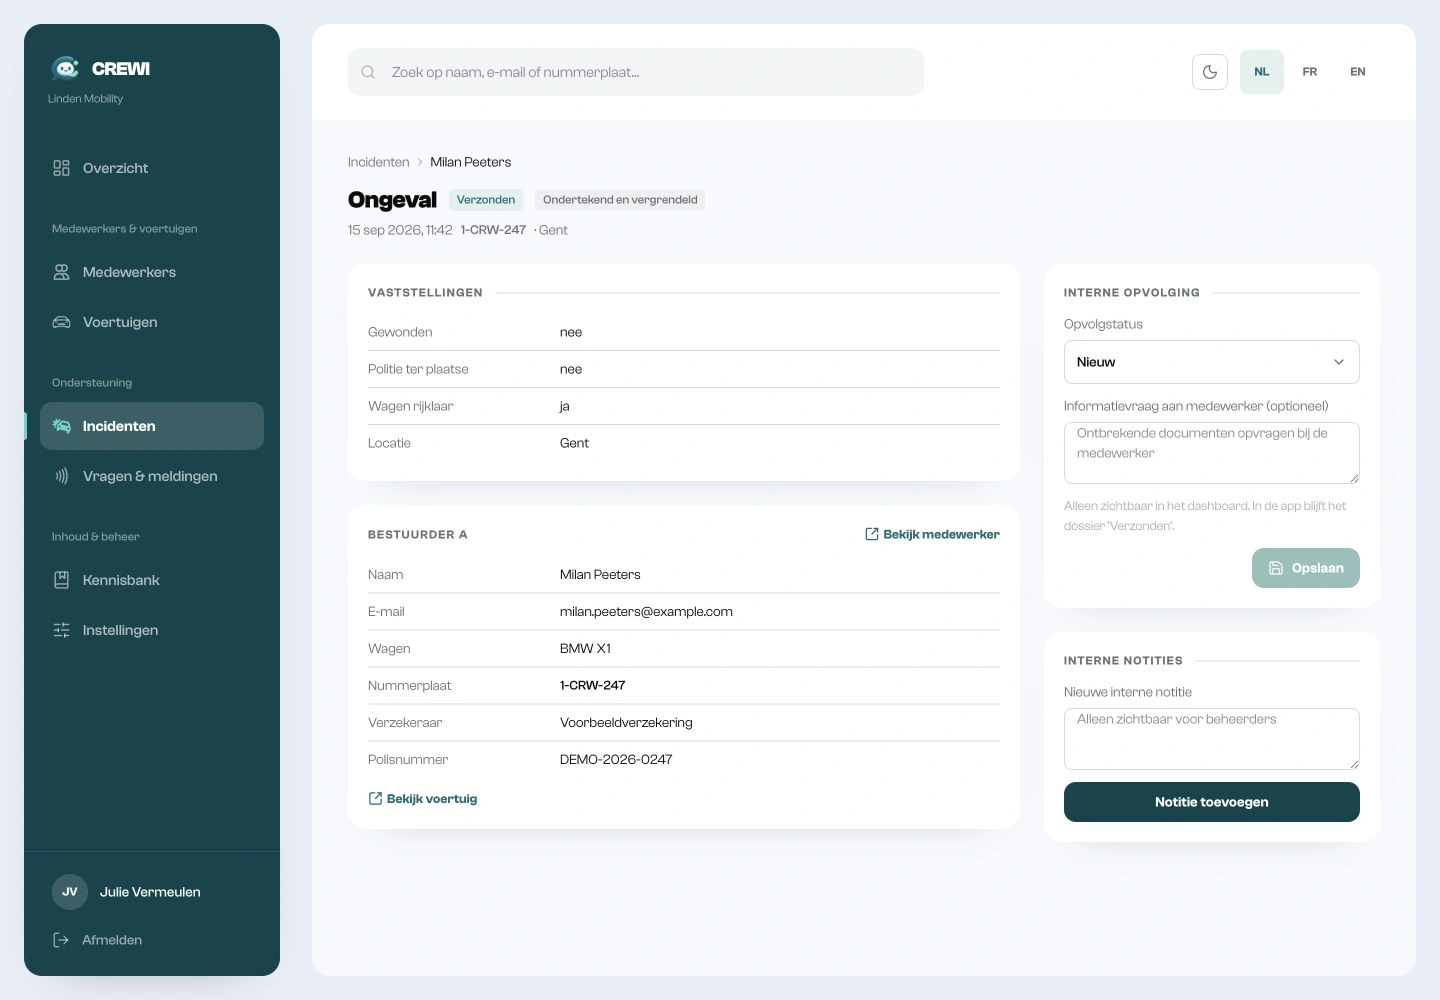This screenshot has height=1000, width=1440.
Task: Click the chevron arrow in Opvolgstatus field
Action: 1339,362
